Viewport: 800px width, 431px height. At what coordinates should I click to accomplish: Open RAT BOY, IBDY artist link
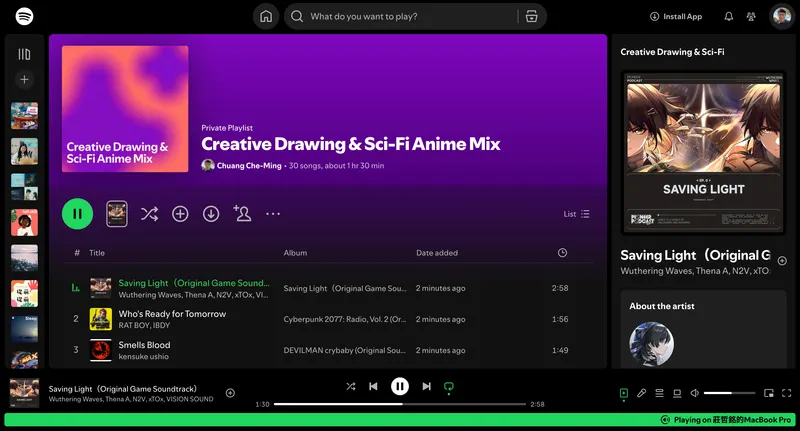click(144, 325)
